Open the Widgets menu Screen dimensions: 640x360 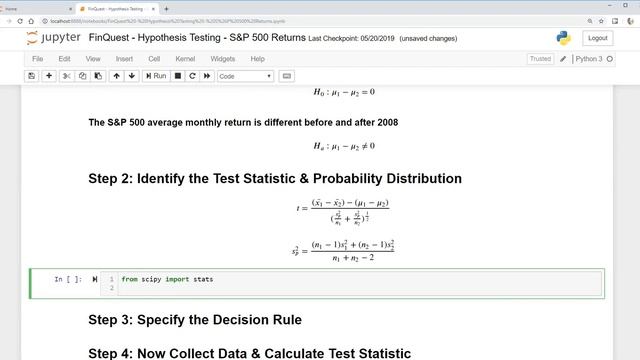222,59
